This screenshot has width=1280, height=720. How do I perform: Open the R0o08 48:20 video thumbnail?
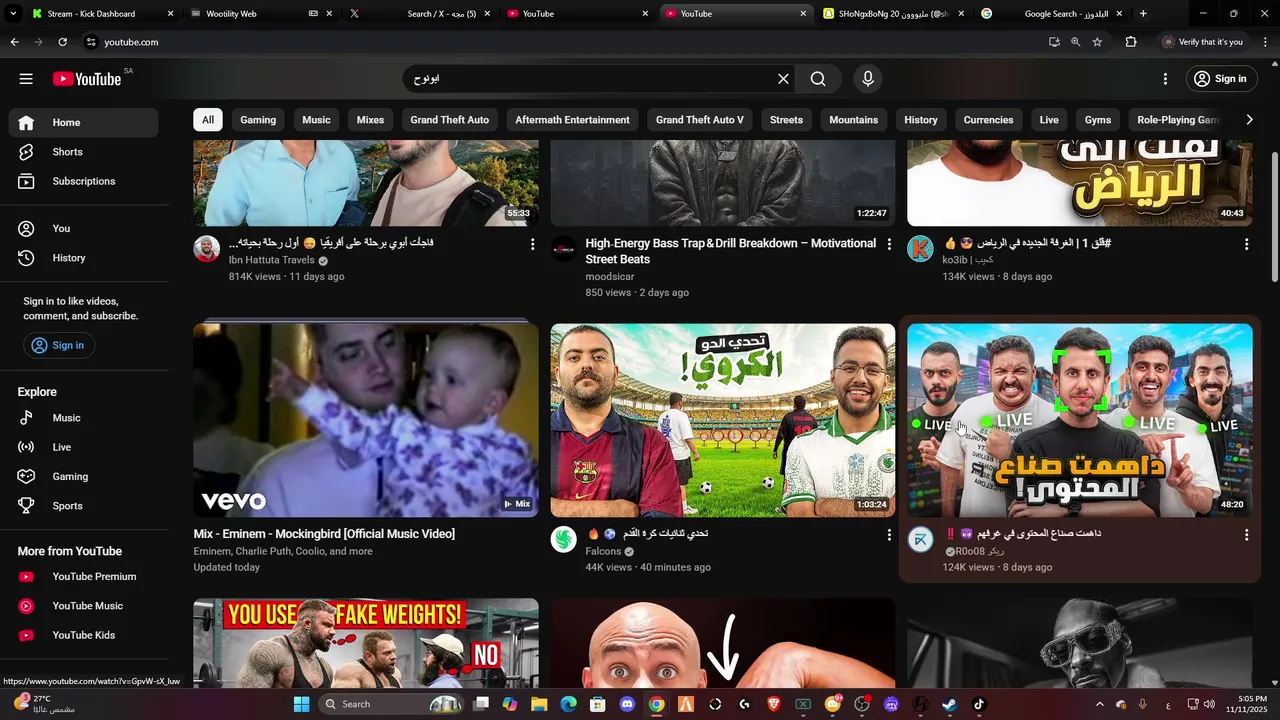coord(1080,420)
